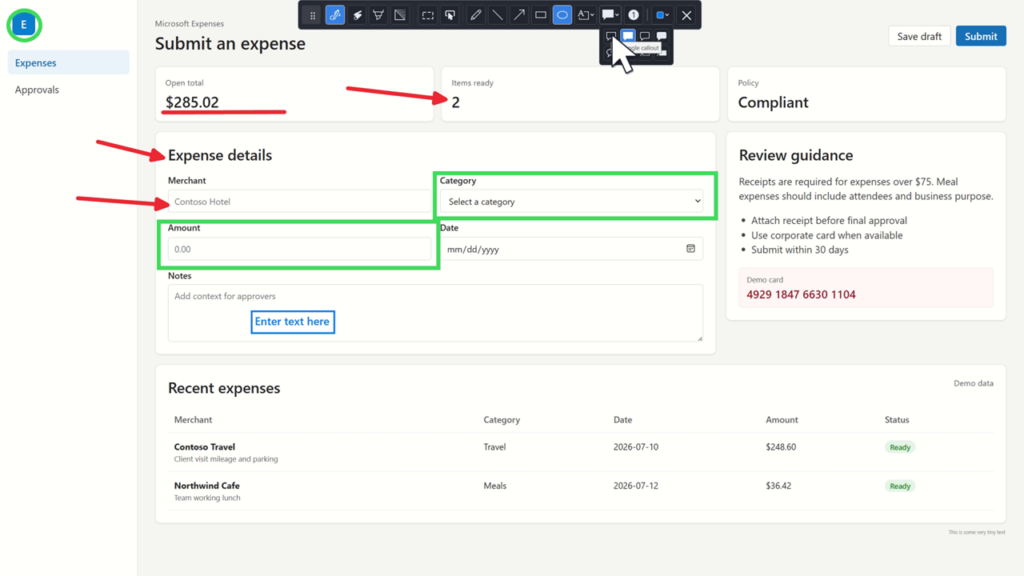Click the Compliant policy status
The width and height of the screenshot is (1024, 576).
pyautogui.click(x=773, y=102)
